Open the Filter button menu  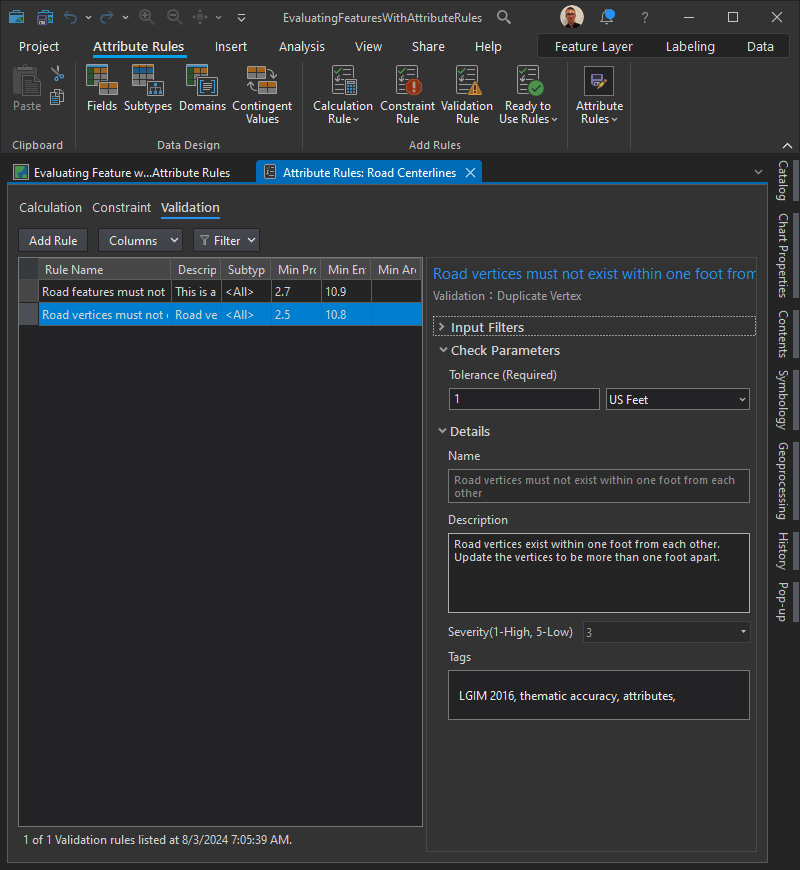tap(226, 240)
